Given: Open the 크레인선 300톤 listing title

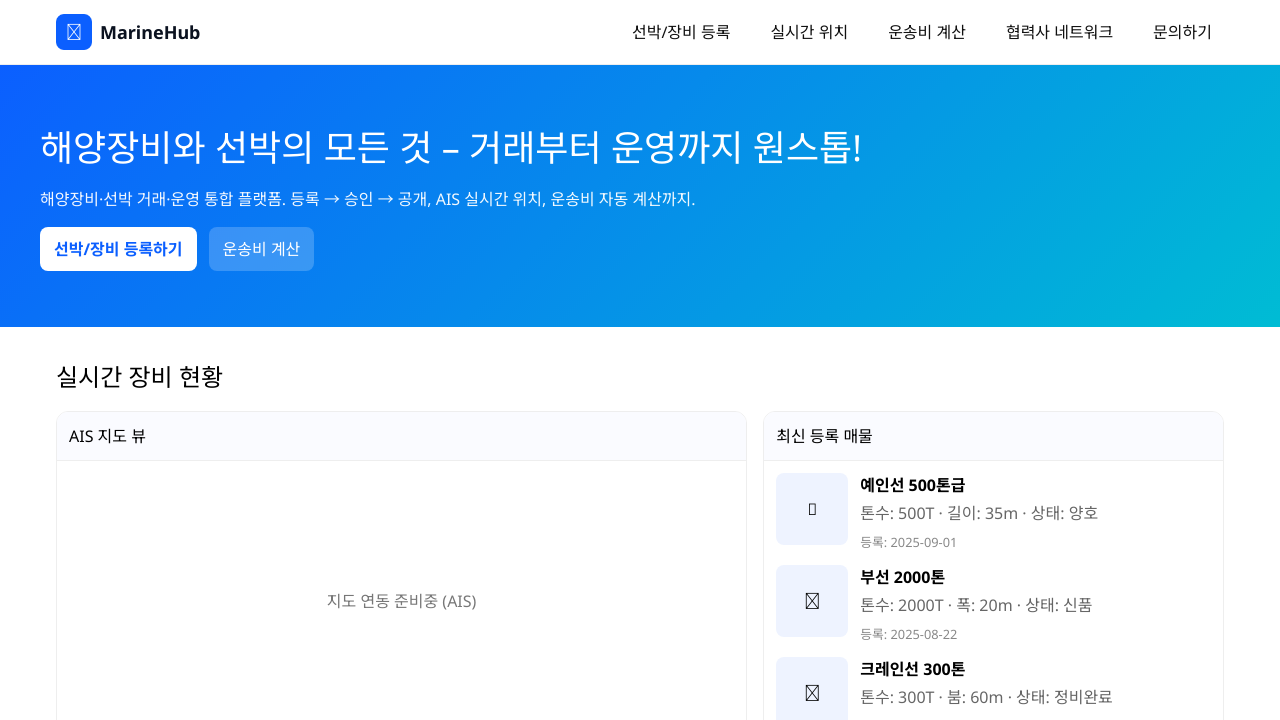Looking at the screenshot, I should coord(912,669).
